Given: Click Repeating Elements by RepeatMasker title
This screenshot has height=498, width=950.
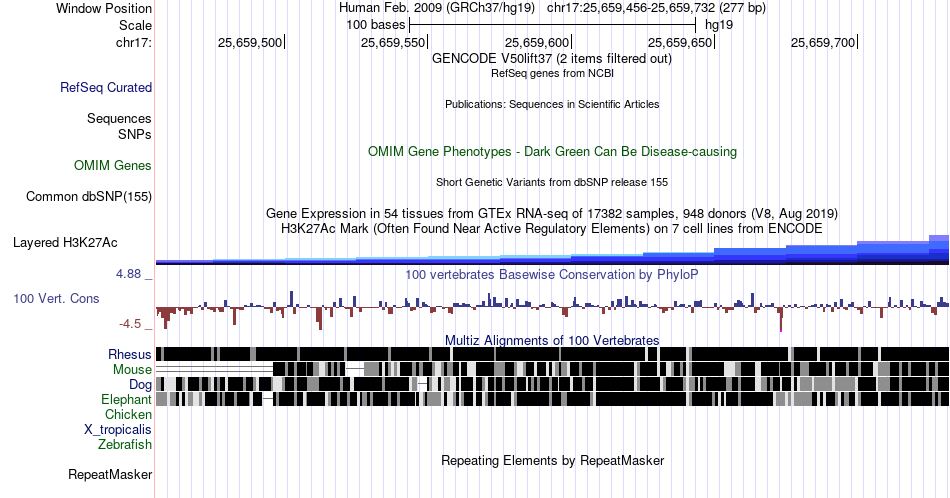Looking at the screenshot, I should 552,460.
